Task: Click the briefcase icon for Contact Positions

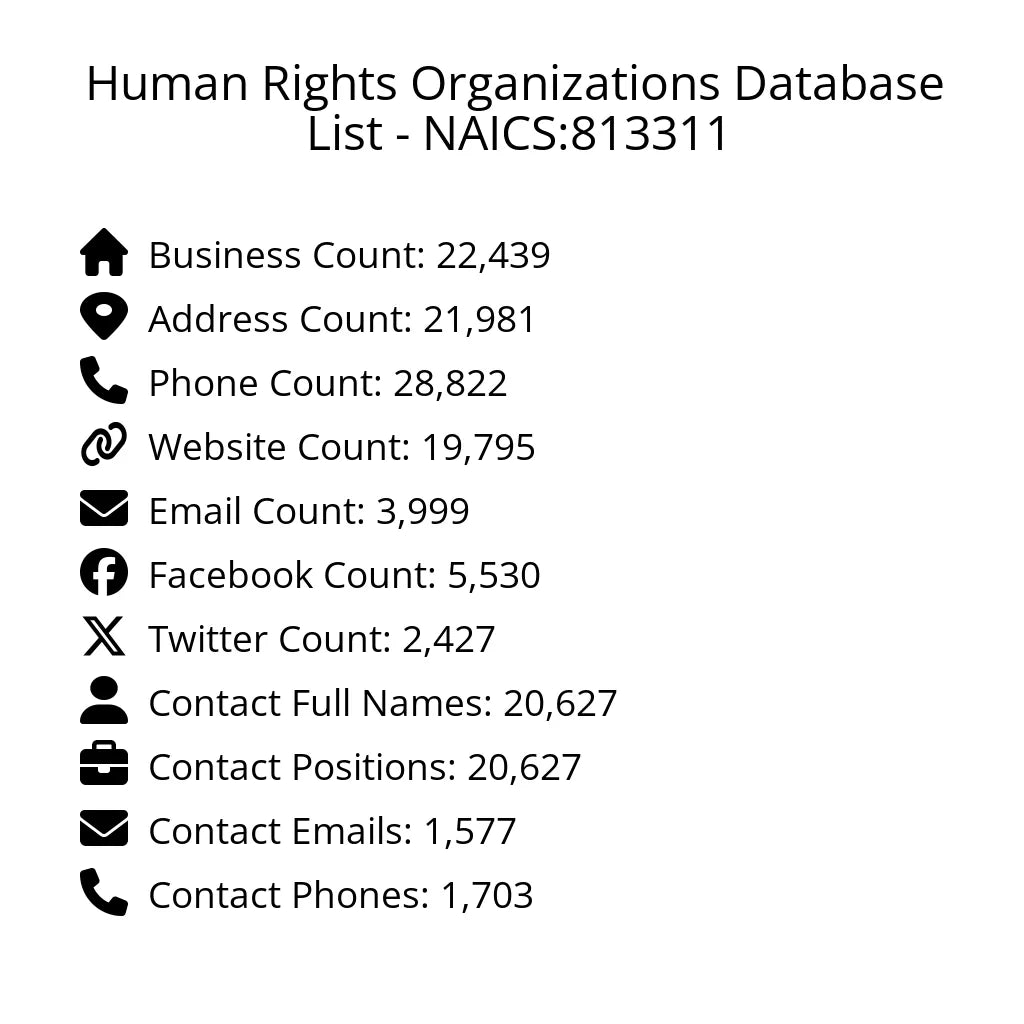Action: (x=104, y=765)
